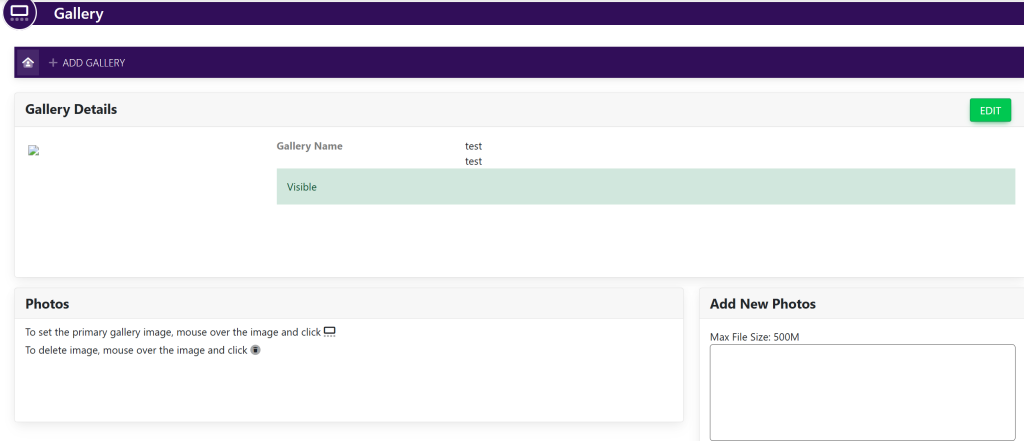The width and height of the screenshot is (1024, 441).
Task: Click the Photos panel heading
Action: coord(47,303)
